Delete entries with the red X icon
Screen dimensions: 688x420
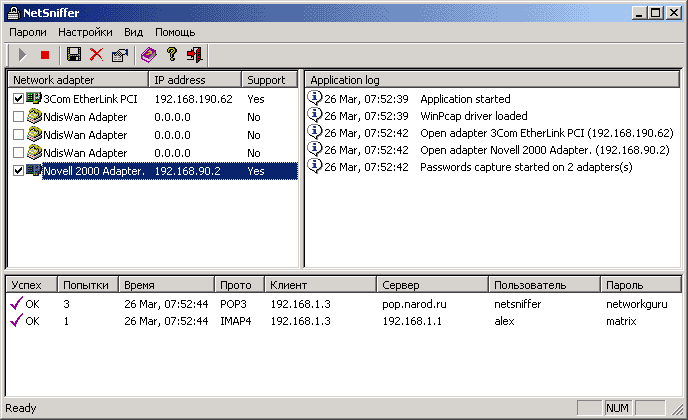coord(96,55)
